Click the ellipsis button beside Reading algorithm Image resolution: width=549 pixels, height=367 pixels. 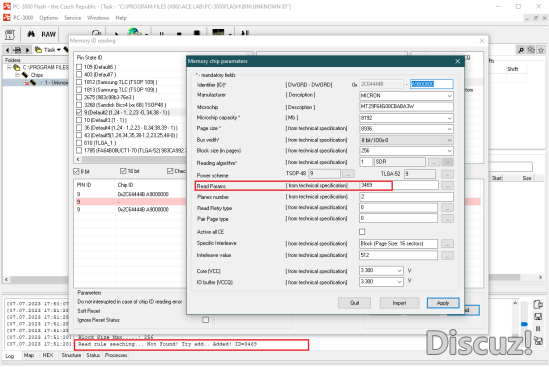click(434, 162)
